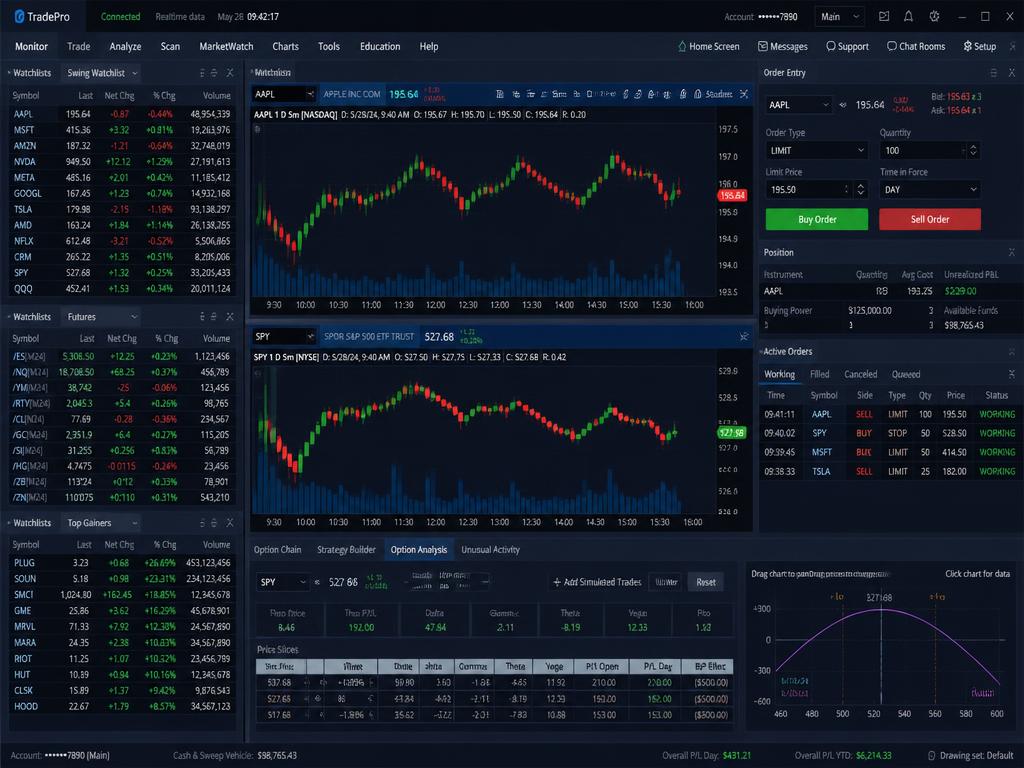Click the link icon beside Order Entry AAPL symbol
The width and height of the screenshot is (1024, 768).
842,104
